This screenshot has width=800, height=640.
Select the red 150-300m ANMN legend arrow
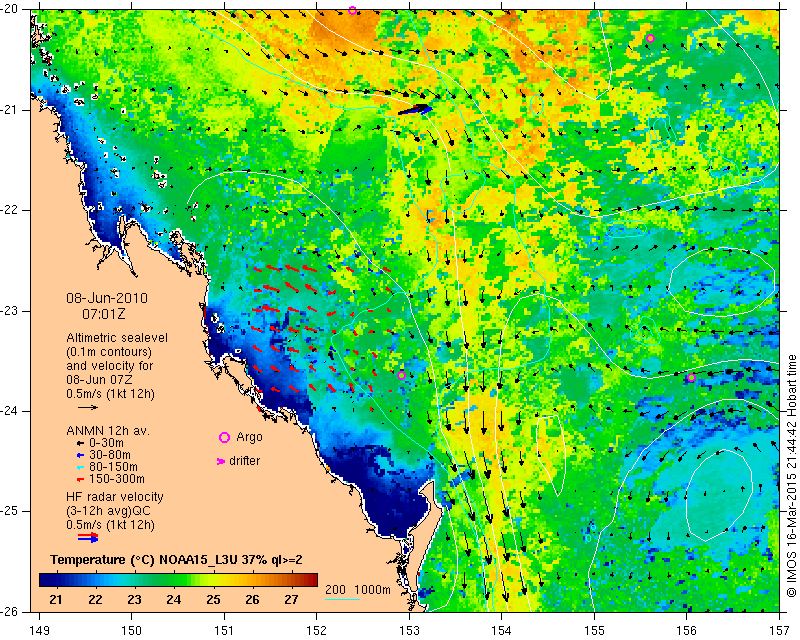80,479
